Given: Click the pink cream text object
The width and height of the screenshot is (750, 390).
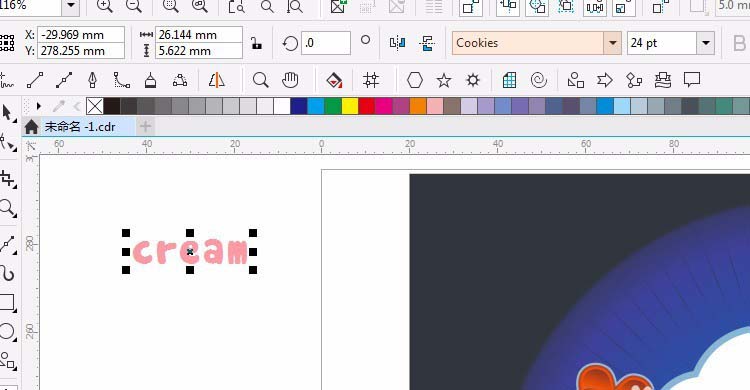Looking at the screenshot, I should 190,251.
